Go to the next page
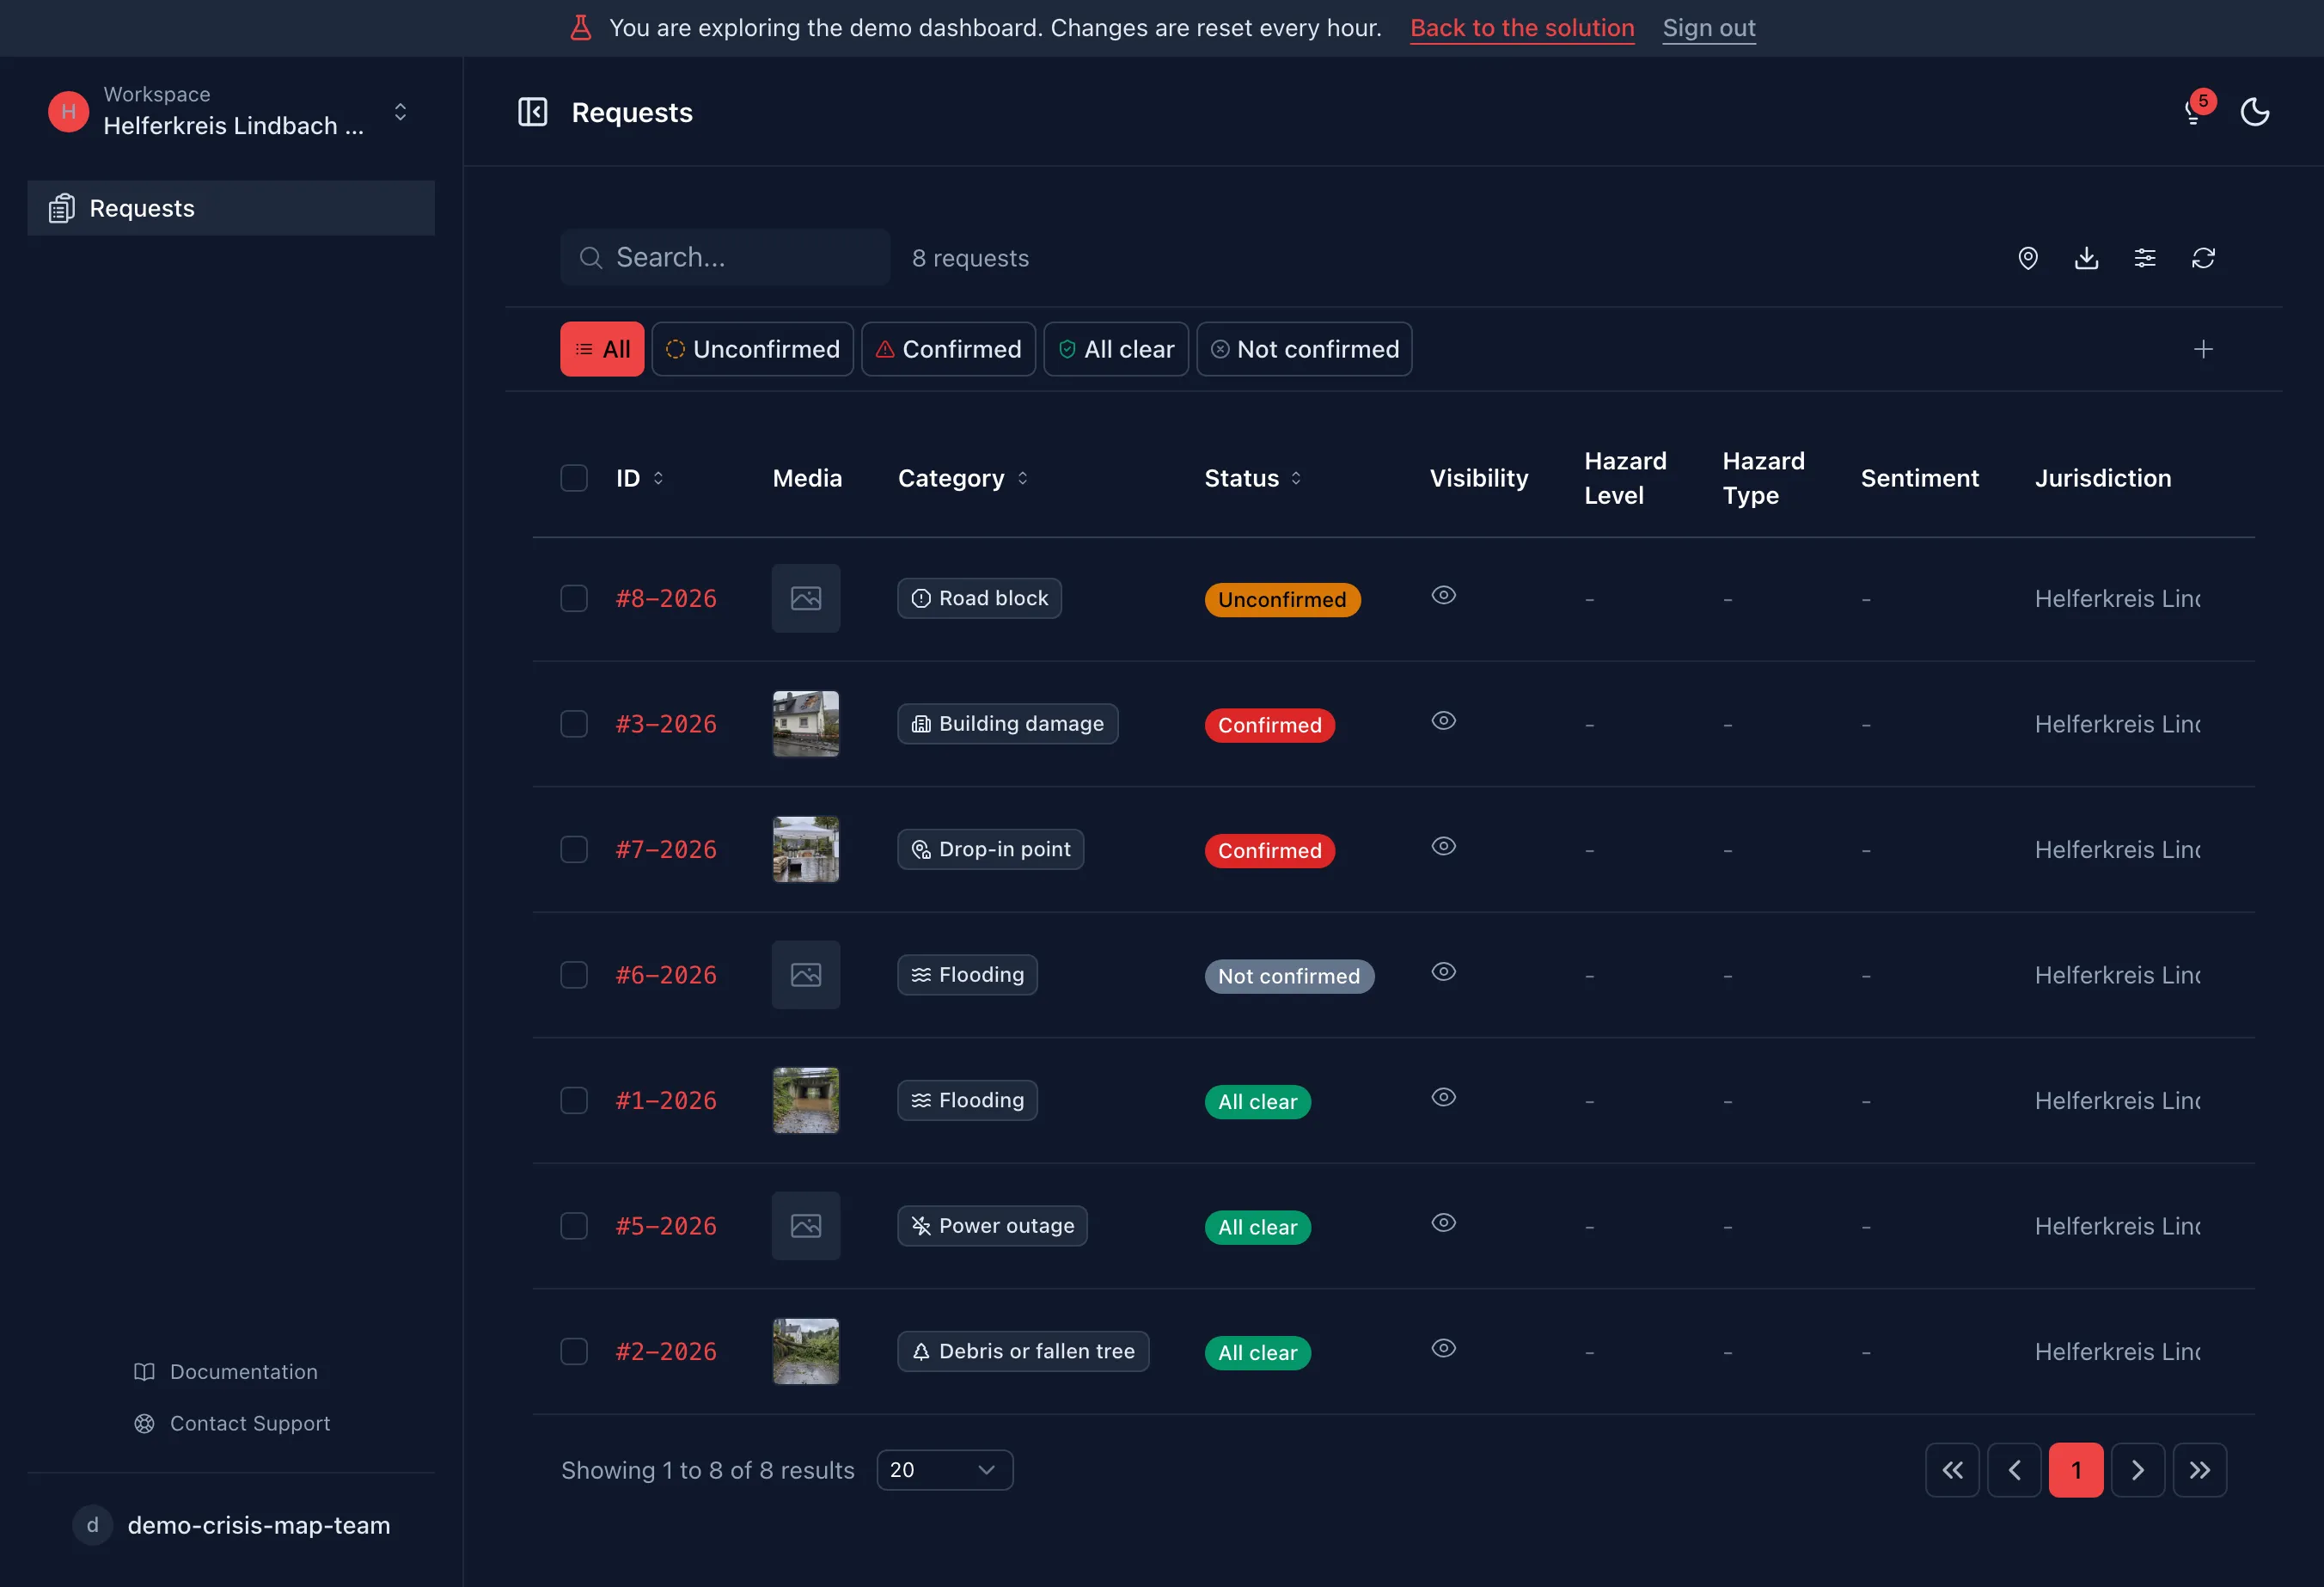 2137,1470
